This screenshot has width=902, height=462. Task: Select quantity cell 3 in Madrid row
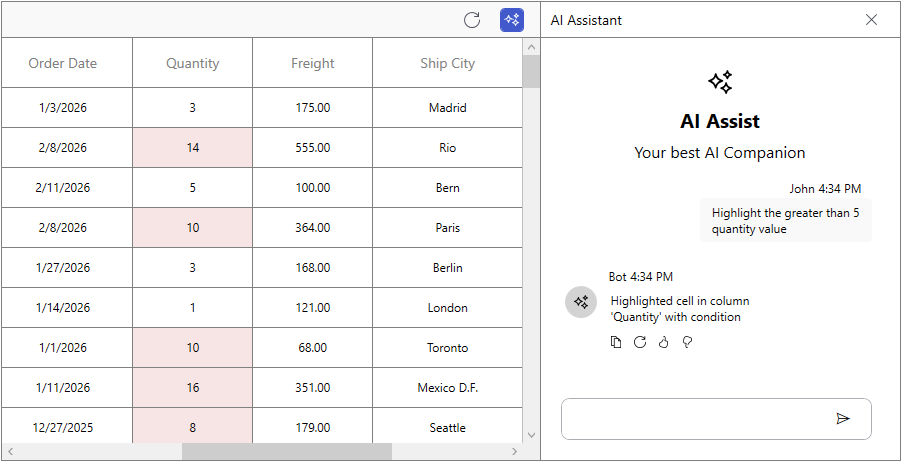point(193,108)
